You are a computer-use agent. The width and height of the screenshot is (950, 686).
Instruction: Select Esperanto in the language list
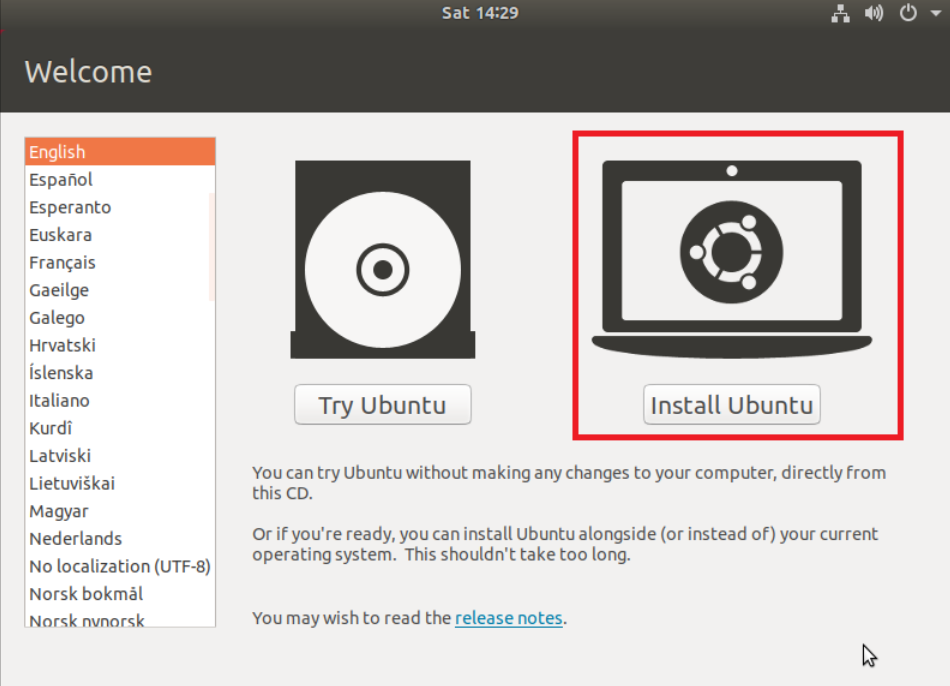click(x=120, y=207)
